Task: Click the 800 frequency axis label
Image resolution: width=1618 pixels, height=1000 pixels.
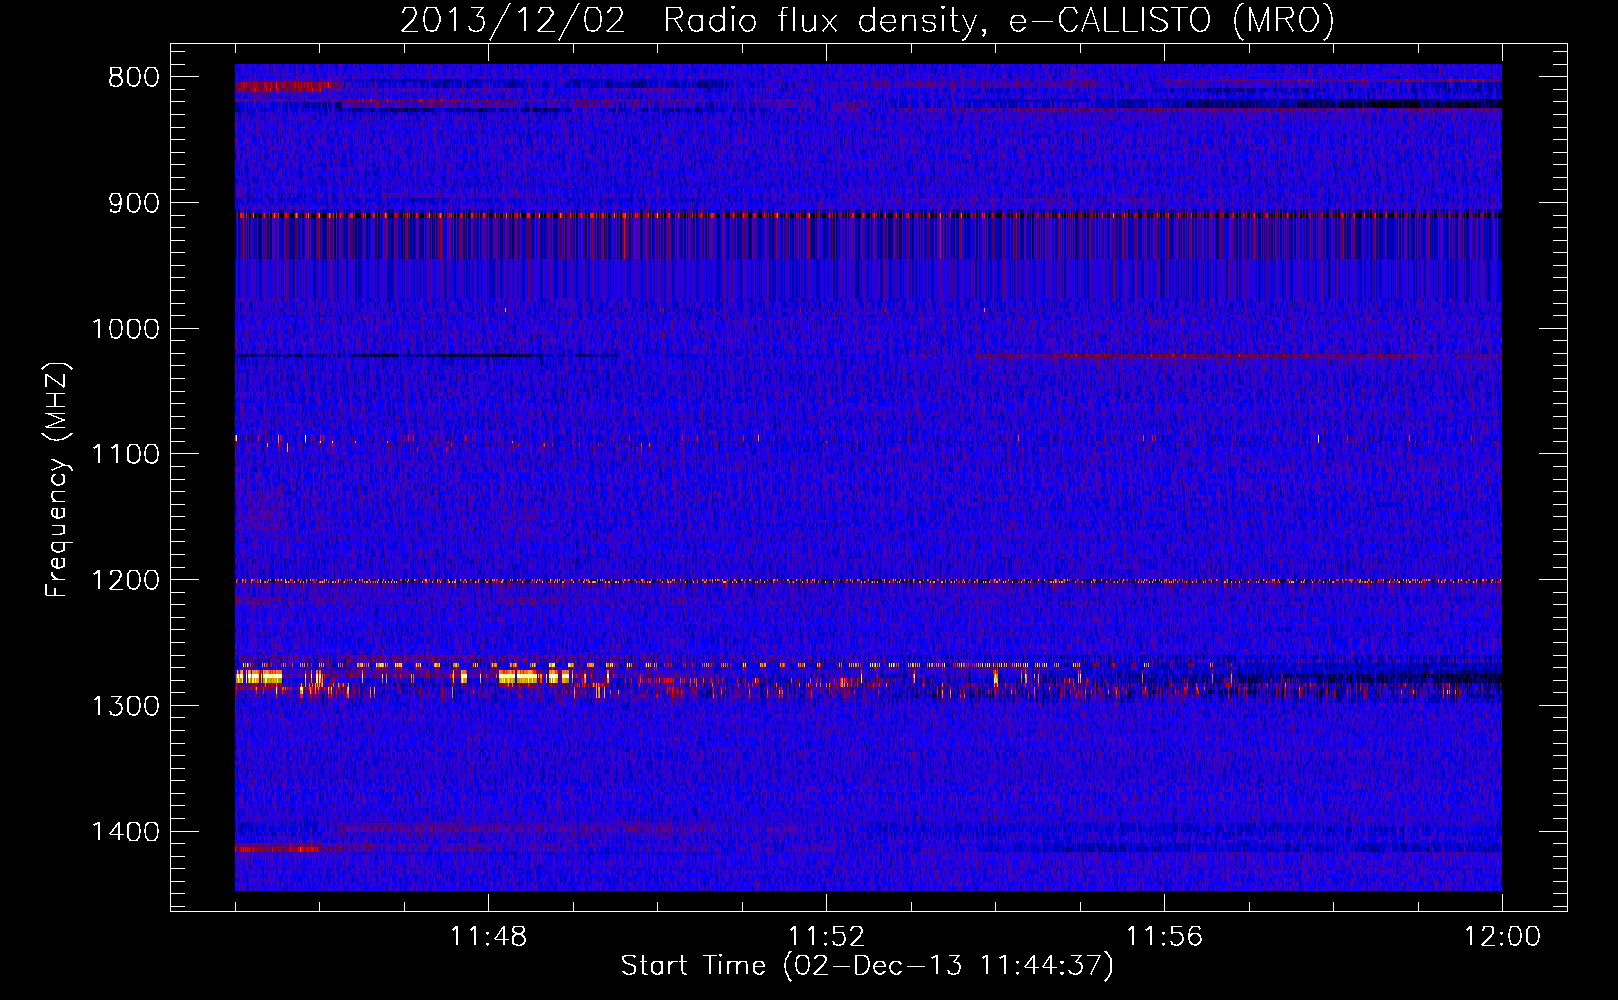Action: 134,77
